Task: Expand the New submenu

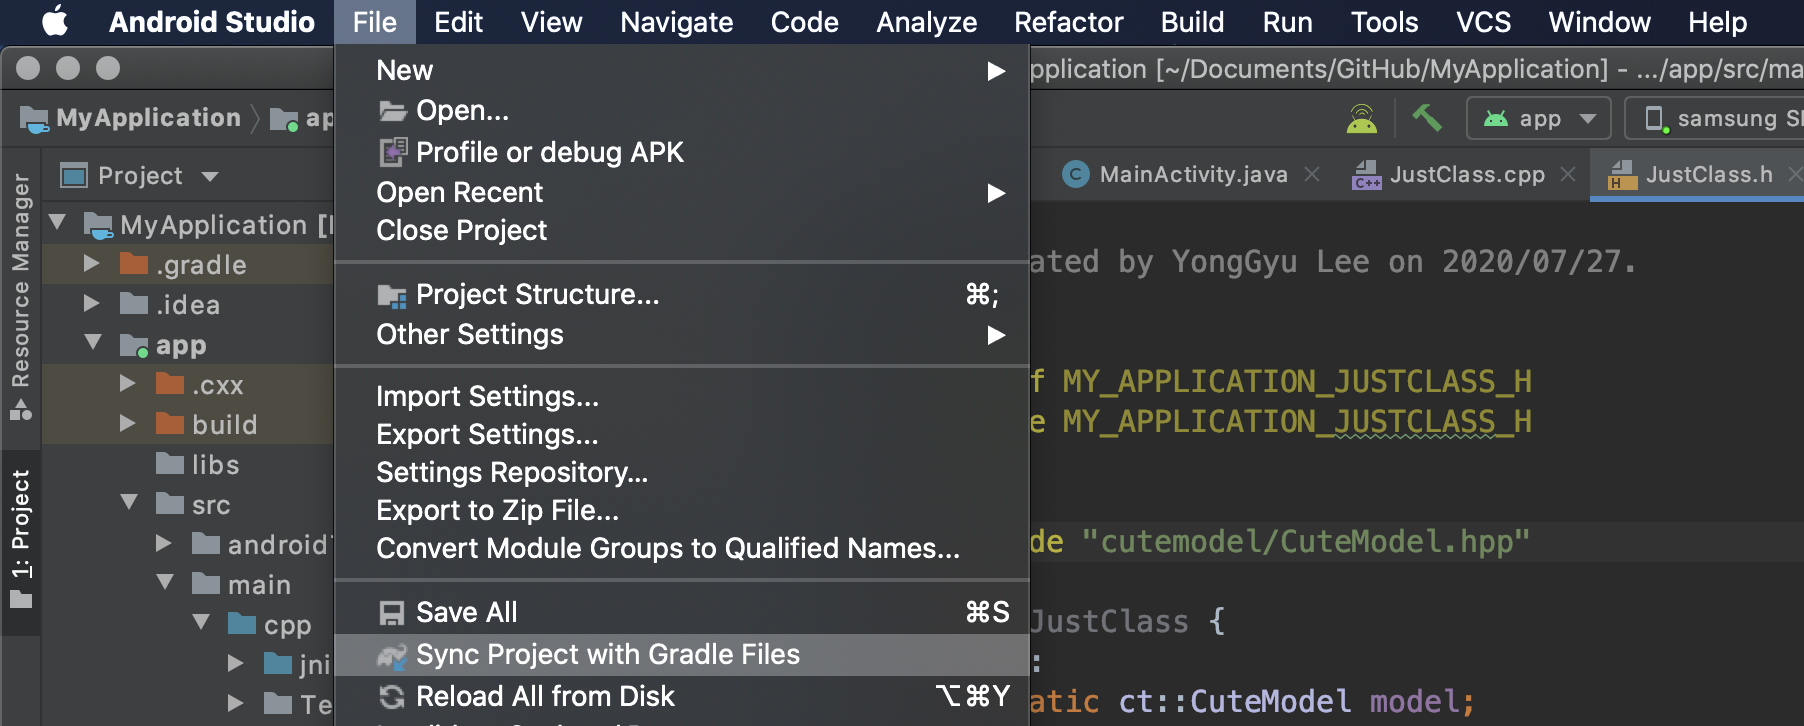Action: tap(682, 70)
